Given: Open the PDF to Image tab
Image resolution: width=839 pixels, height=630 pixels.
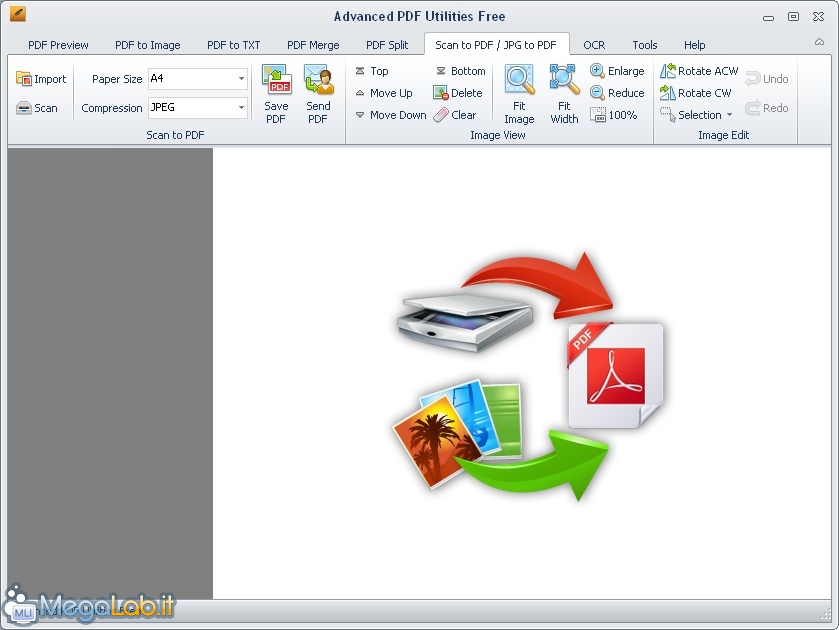Looking at the screenshot, I should pyautogui.click(x=148, y=45).
